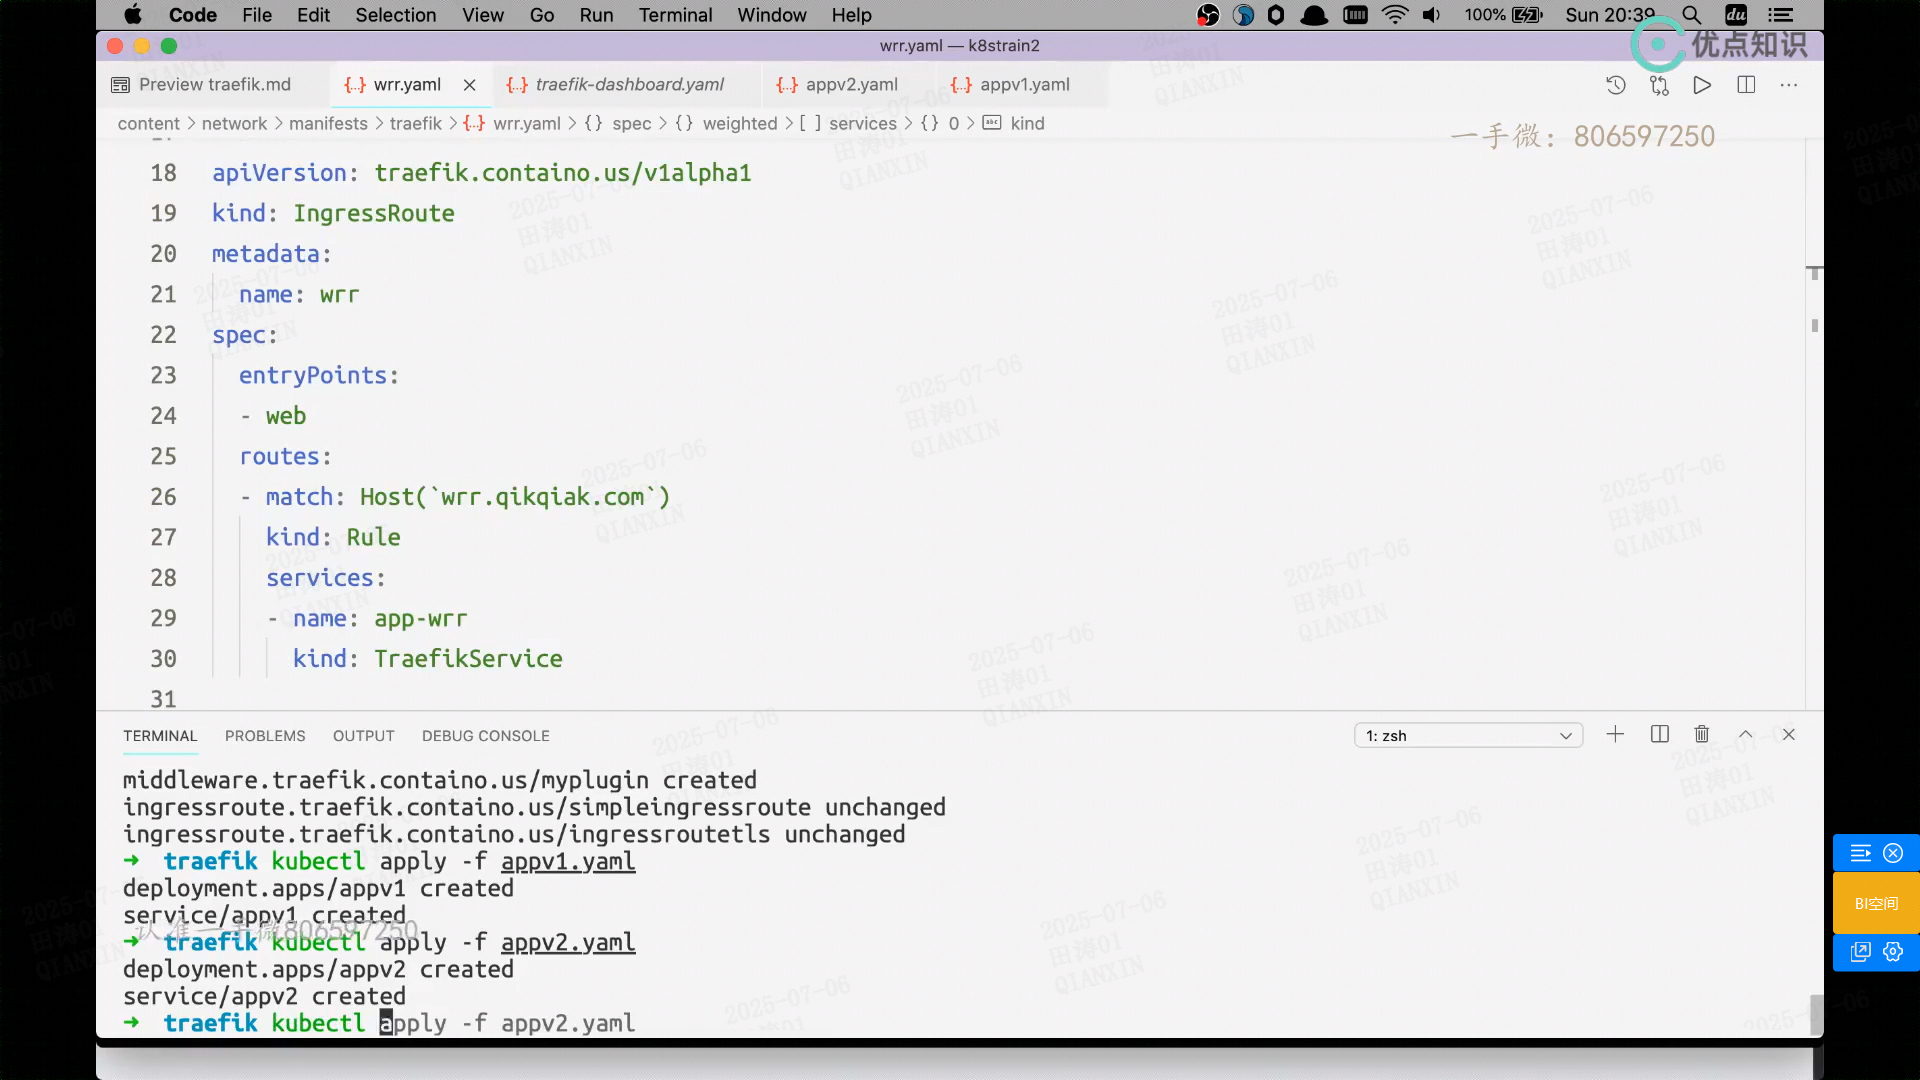The image size is (1920, 1080).
Task: Expand 'services' breadcrumb segment
Action: 862,124
